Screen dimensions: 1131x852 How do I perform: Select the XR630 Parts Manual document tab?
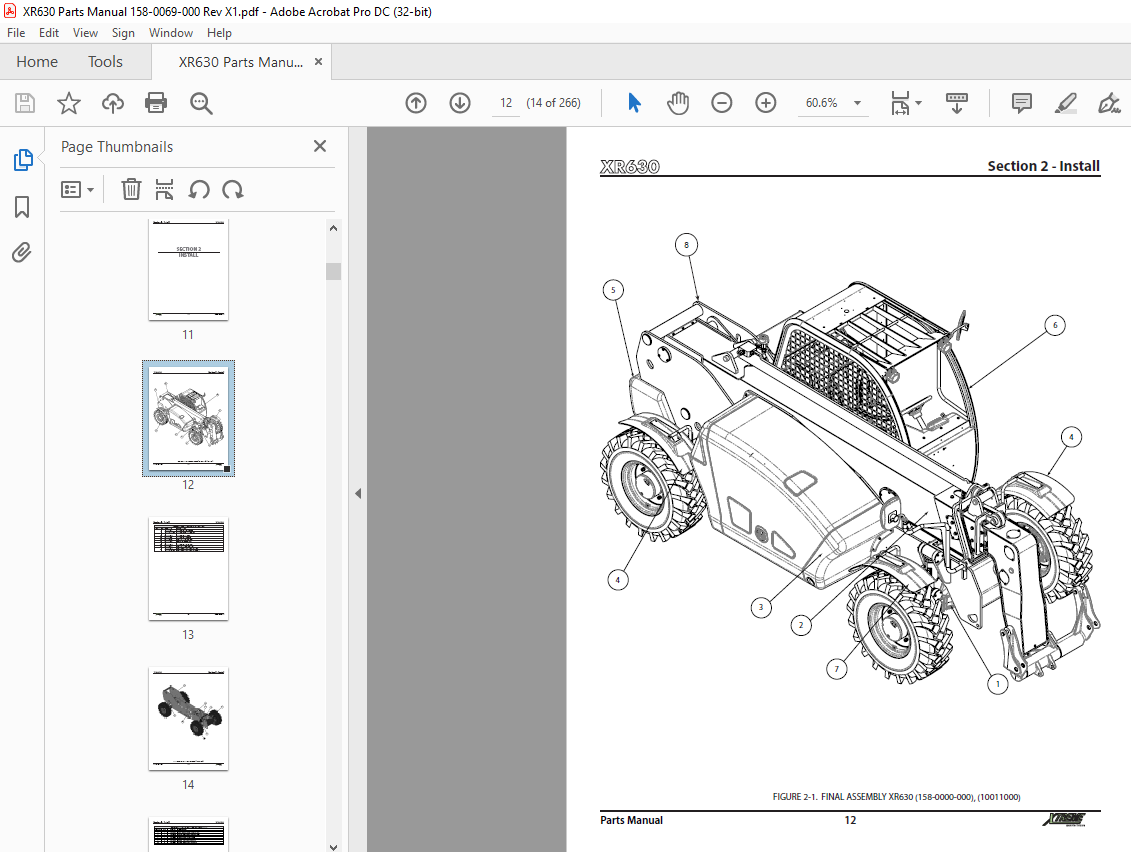click(x=241, y=62)
